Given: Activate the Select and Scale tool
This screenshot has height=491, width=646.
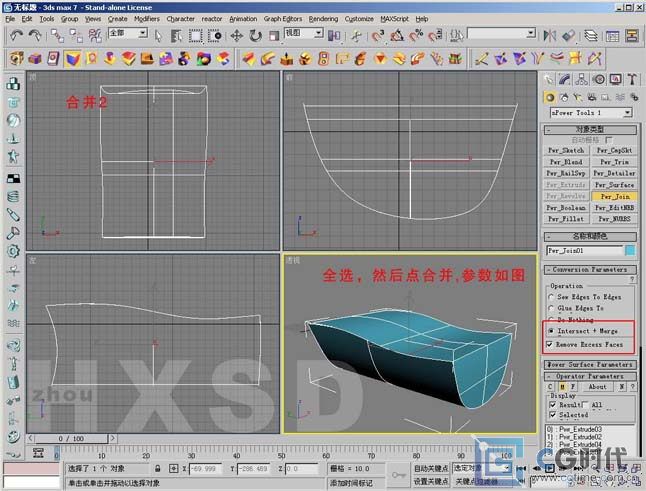Looking at the screenshot, I should (x=274, y=36).
